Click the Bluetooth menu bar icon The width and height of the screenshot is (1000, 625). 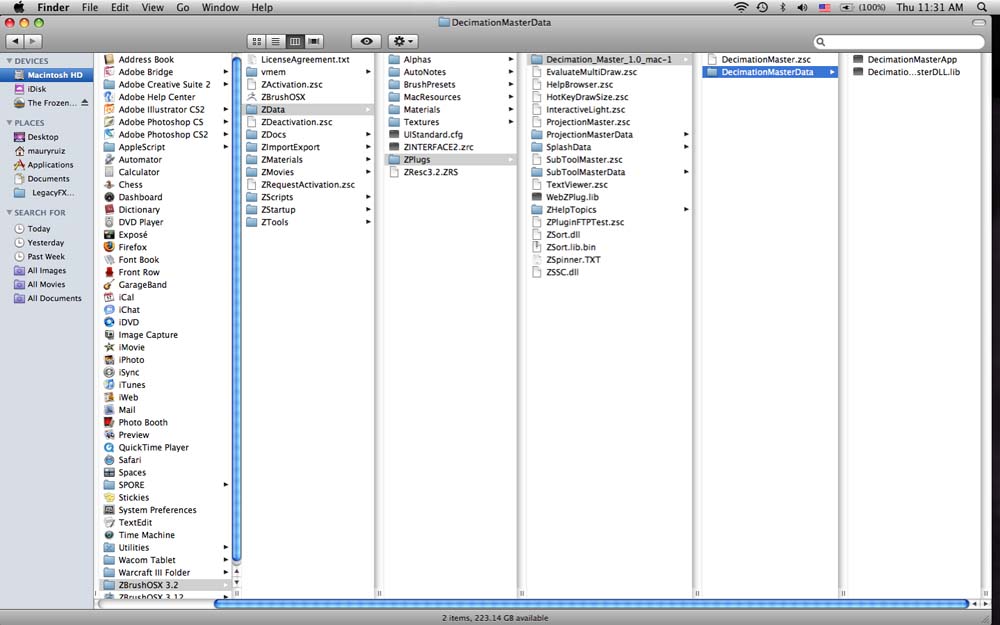tap(783, 7)
